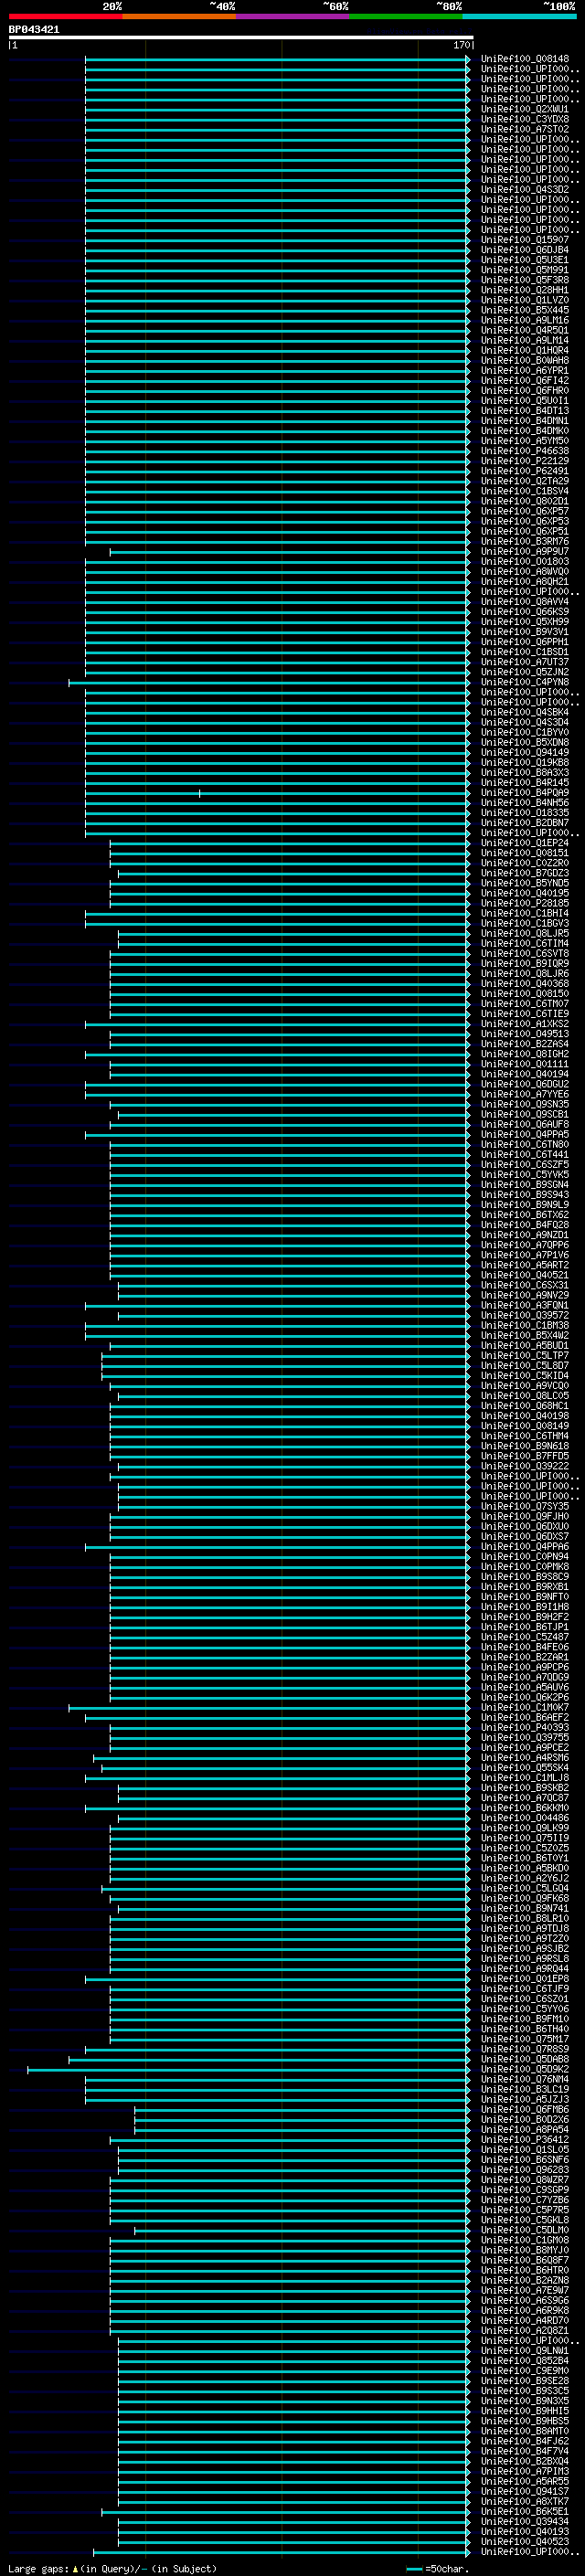Click label UniRef100_Q39434
Screen dimensions: 585x2576
pyautogui.click(x=525, y=2521)
